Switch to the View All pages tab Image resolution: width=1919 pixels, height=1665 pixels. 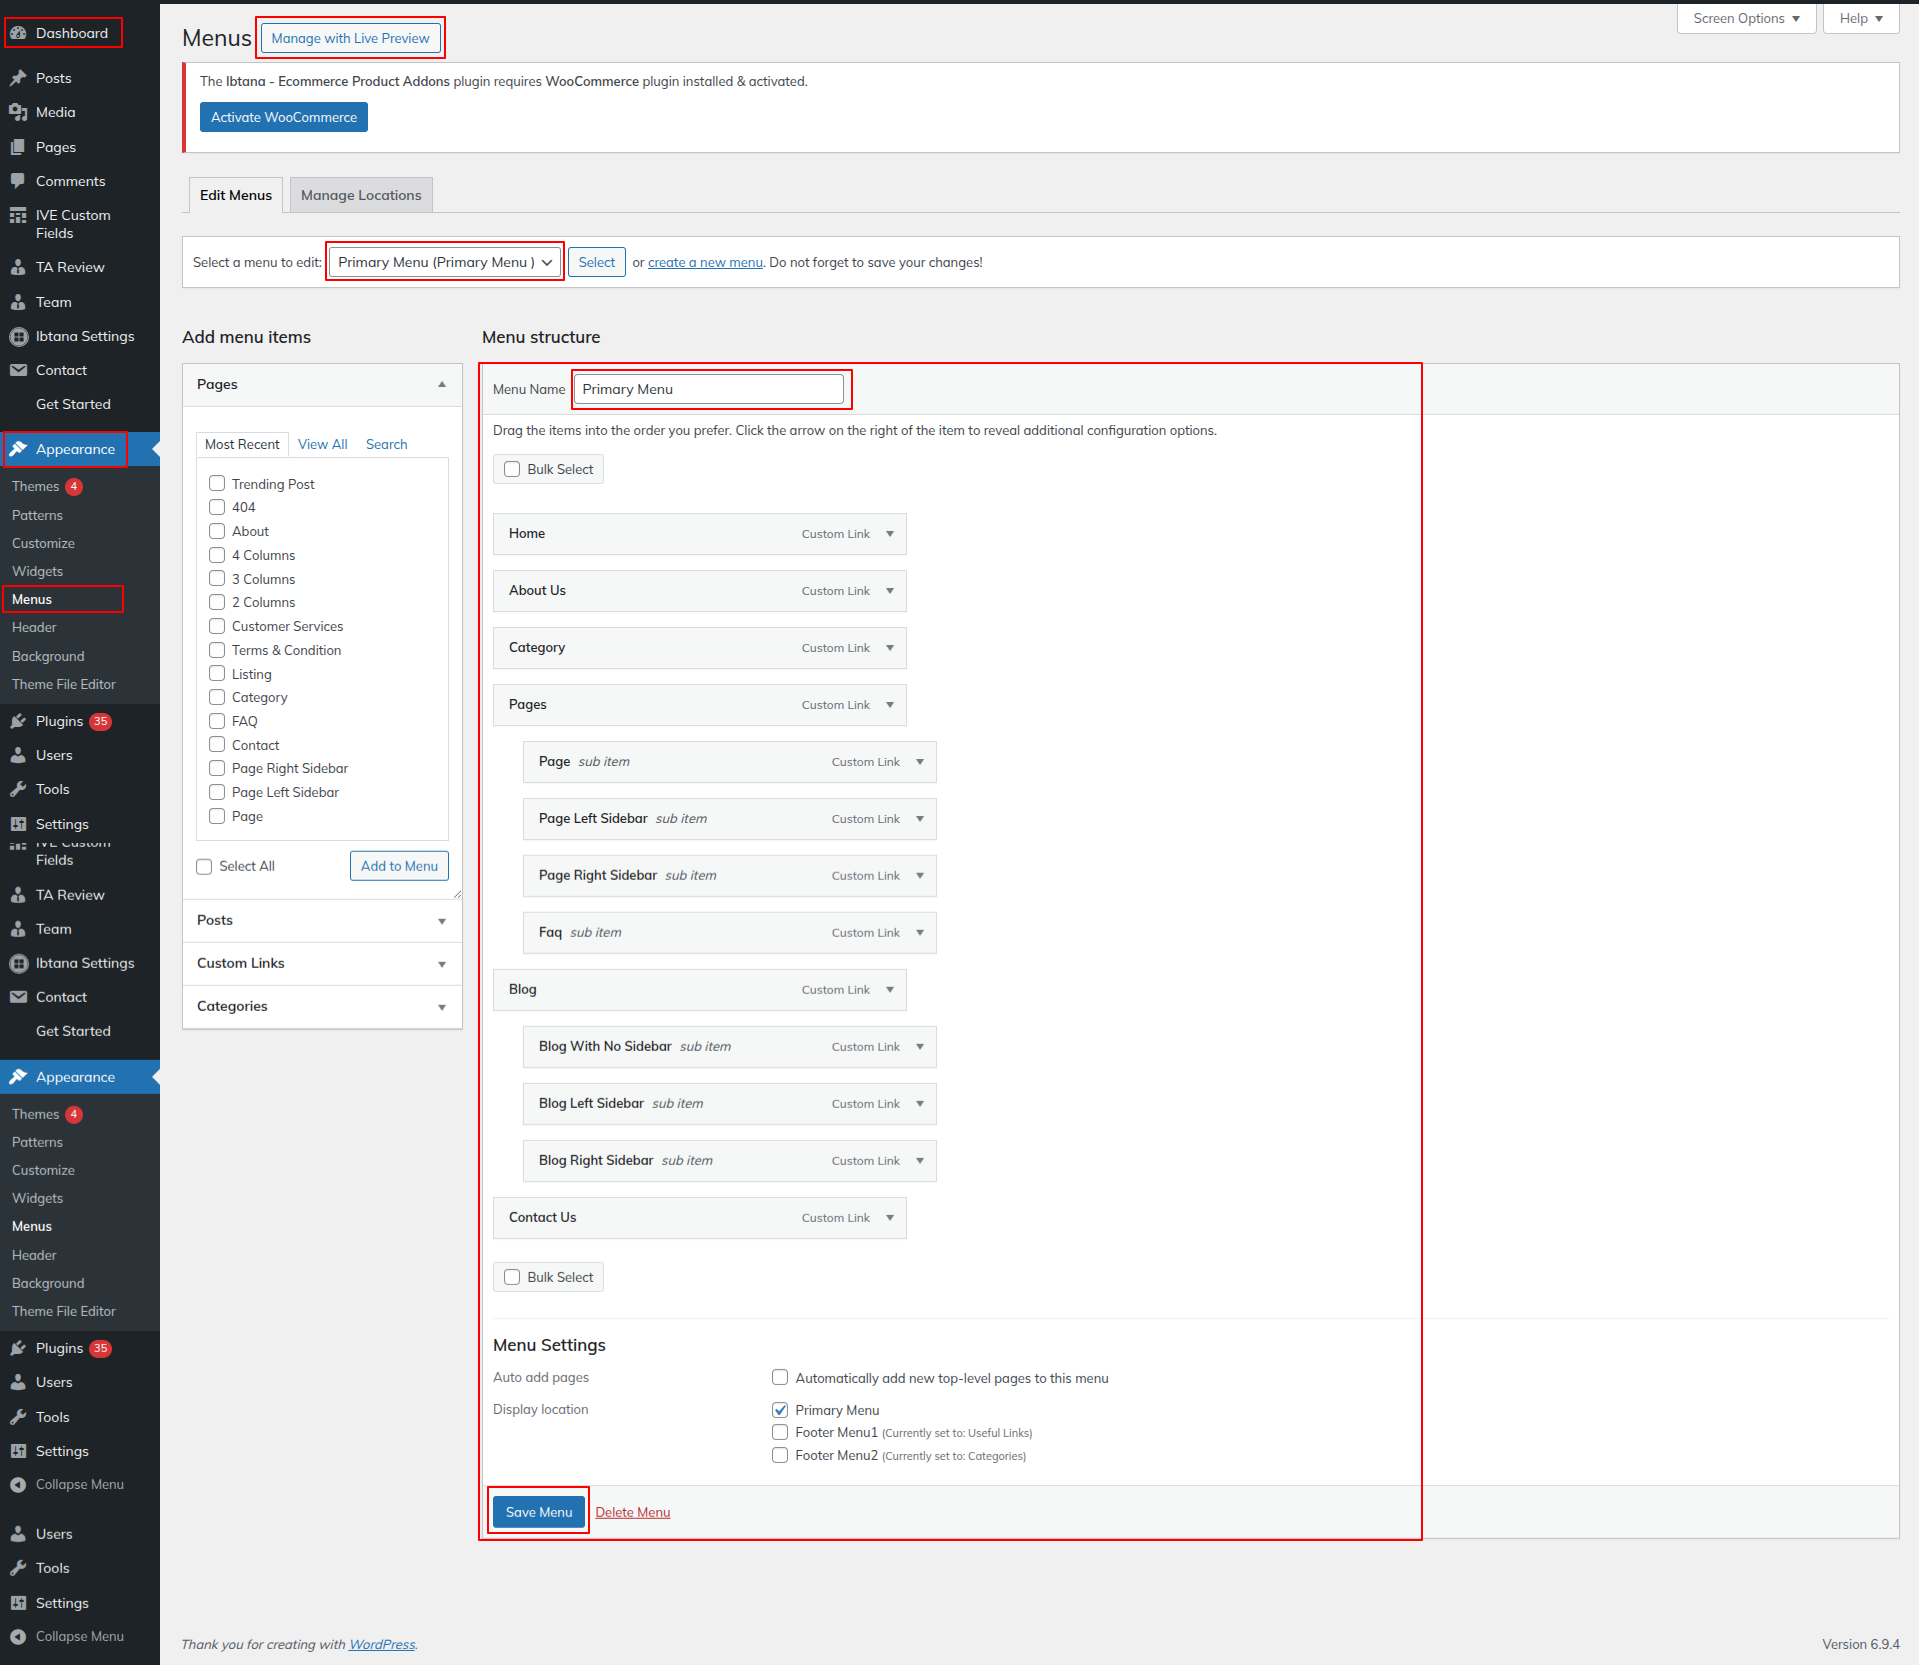pyautogui.click(x=322, y=444)
